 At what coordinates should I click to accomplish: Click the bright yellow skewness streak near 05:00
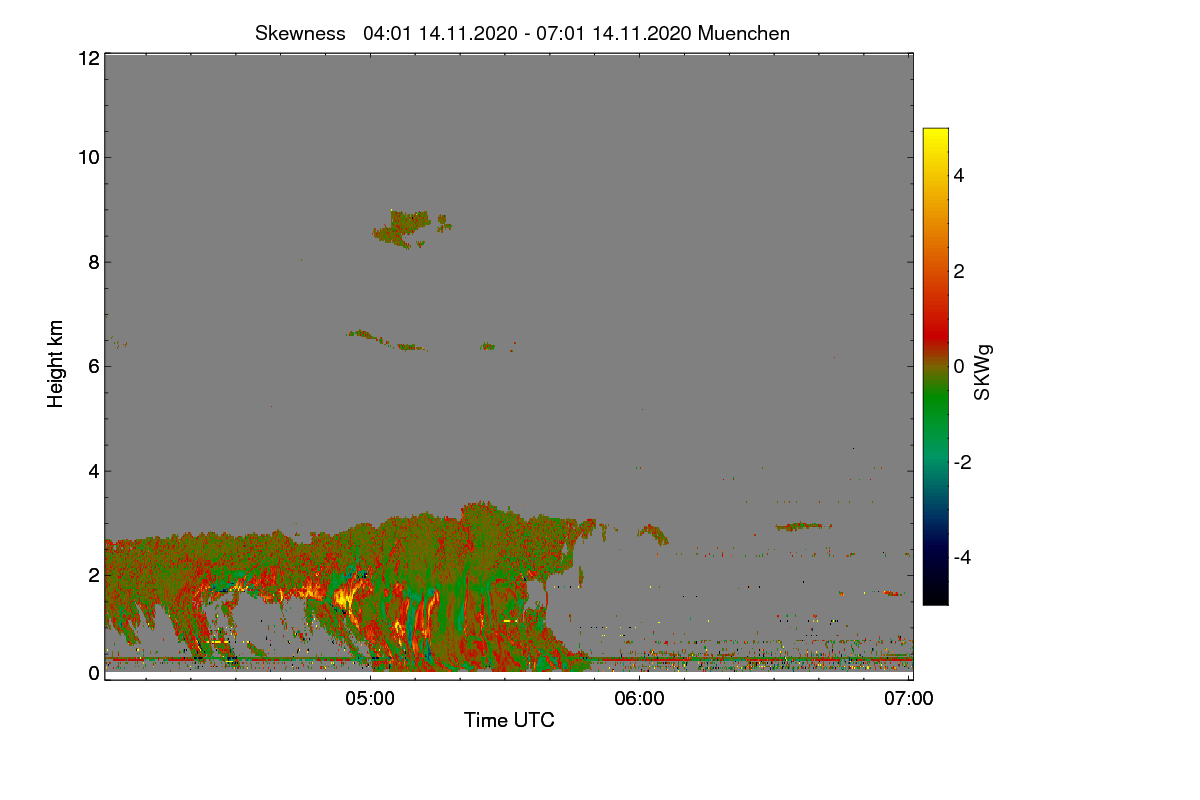point(347,599)
